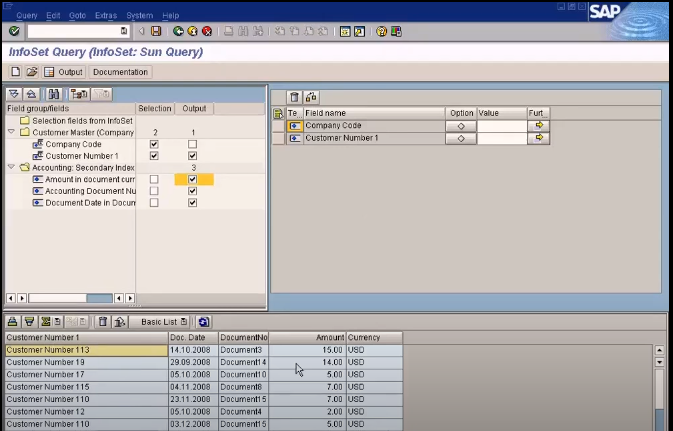Click the icon left of Basic List
This screenshot has height=431, width=673.
point(119,322)
